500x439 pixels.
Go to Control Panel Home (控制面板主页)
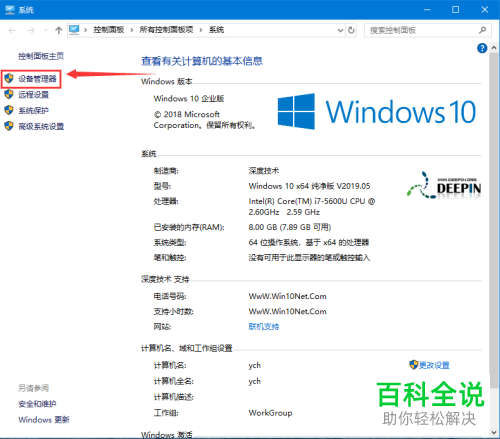coord(41,56)
